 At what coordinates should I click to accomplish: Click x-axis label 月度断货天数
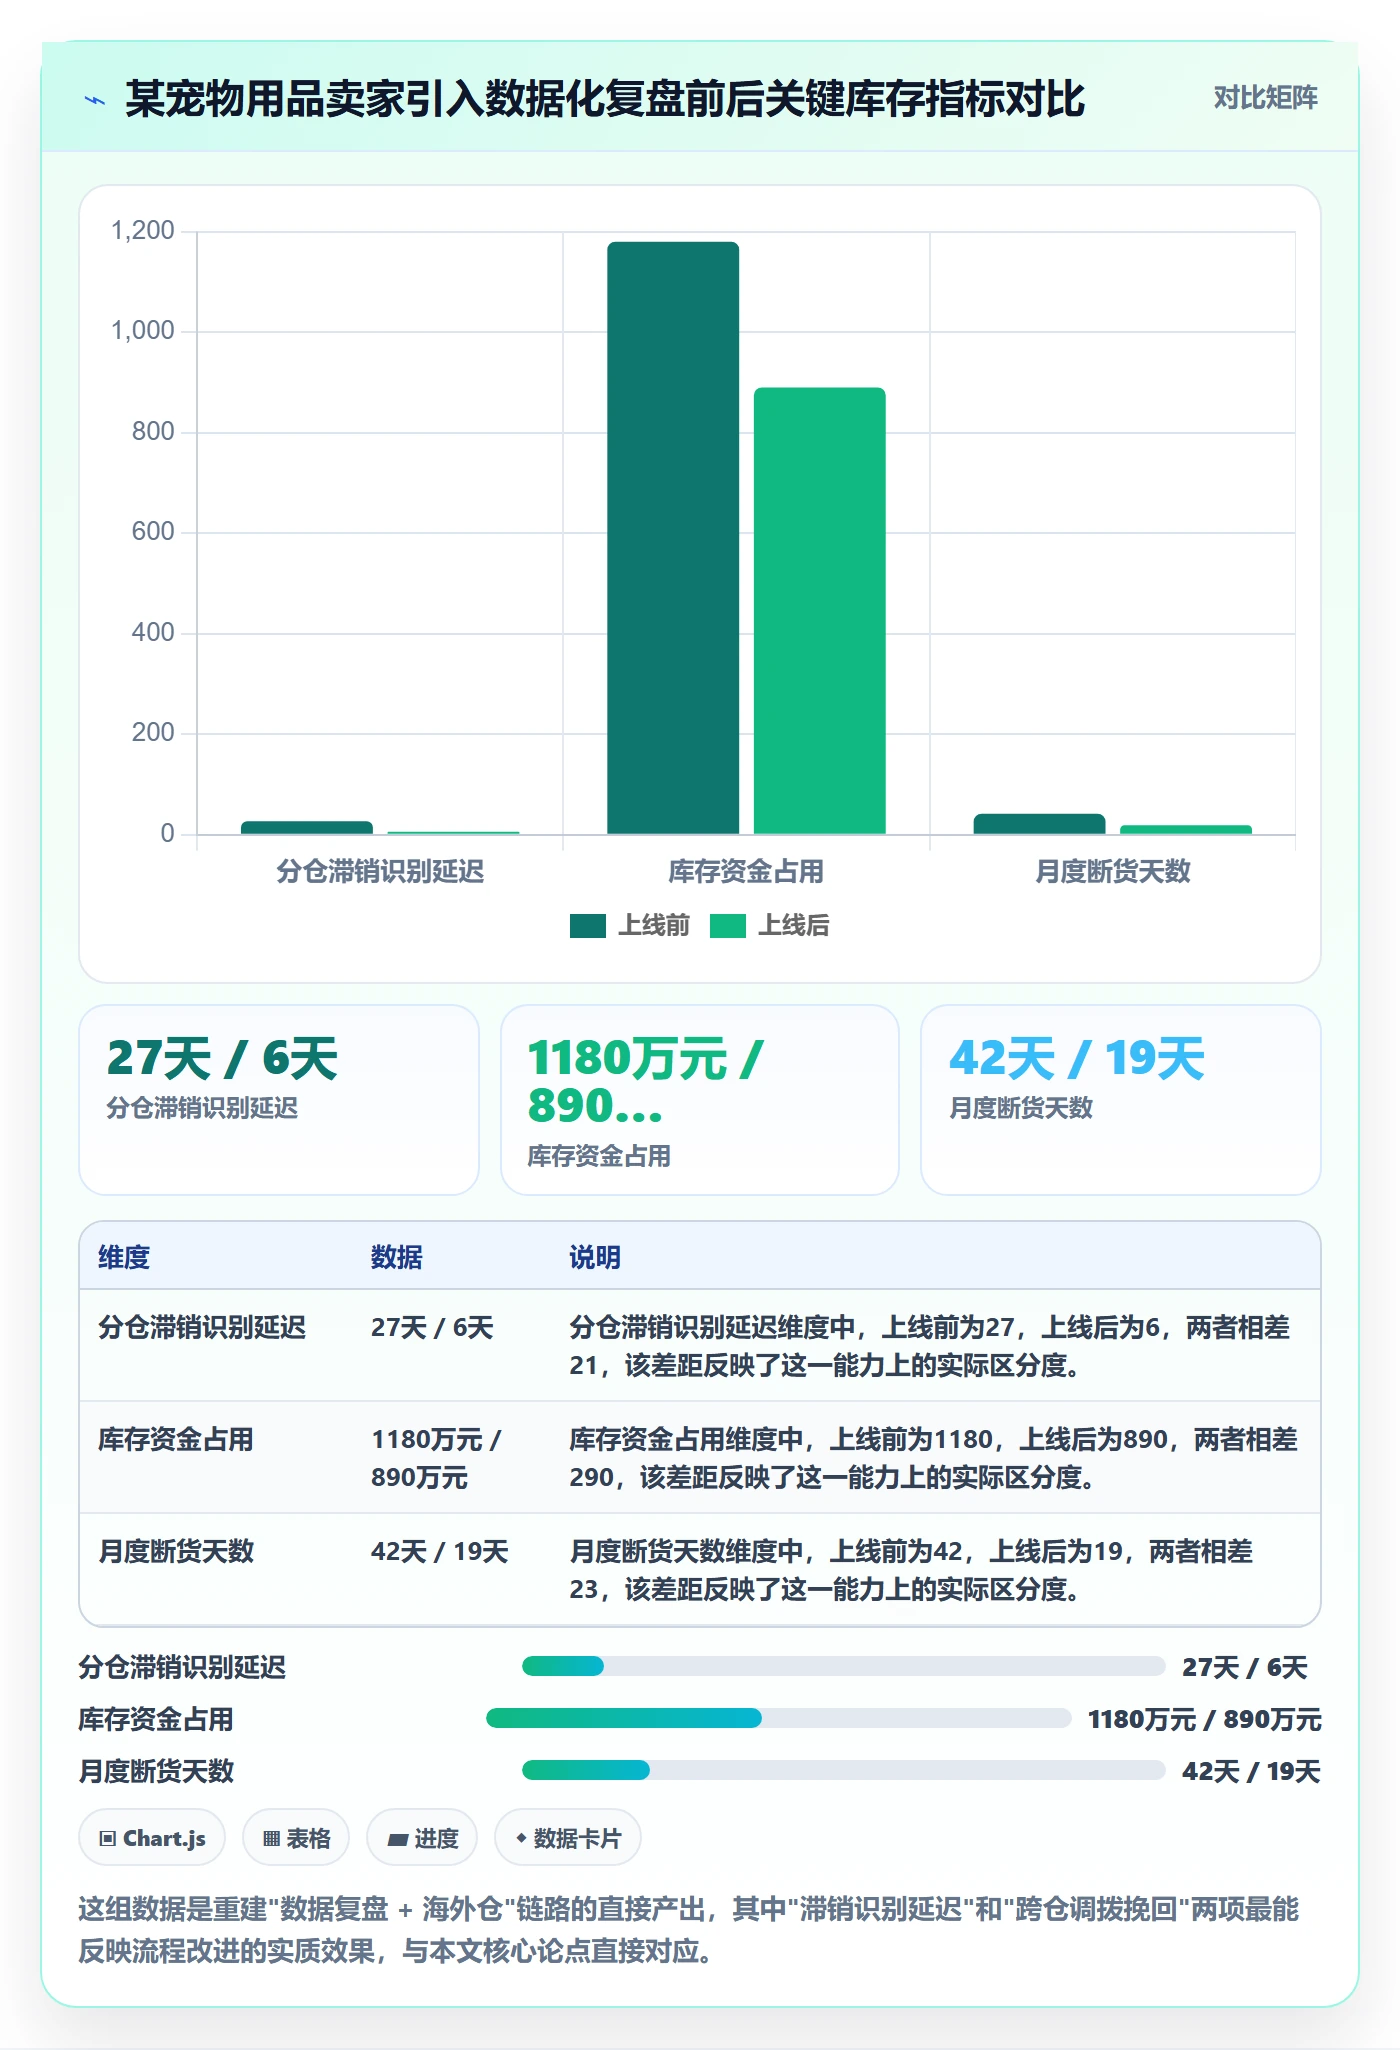coord(1113,871)
